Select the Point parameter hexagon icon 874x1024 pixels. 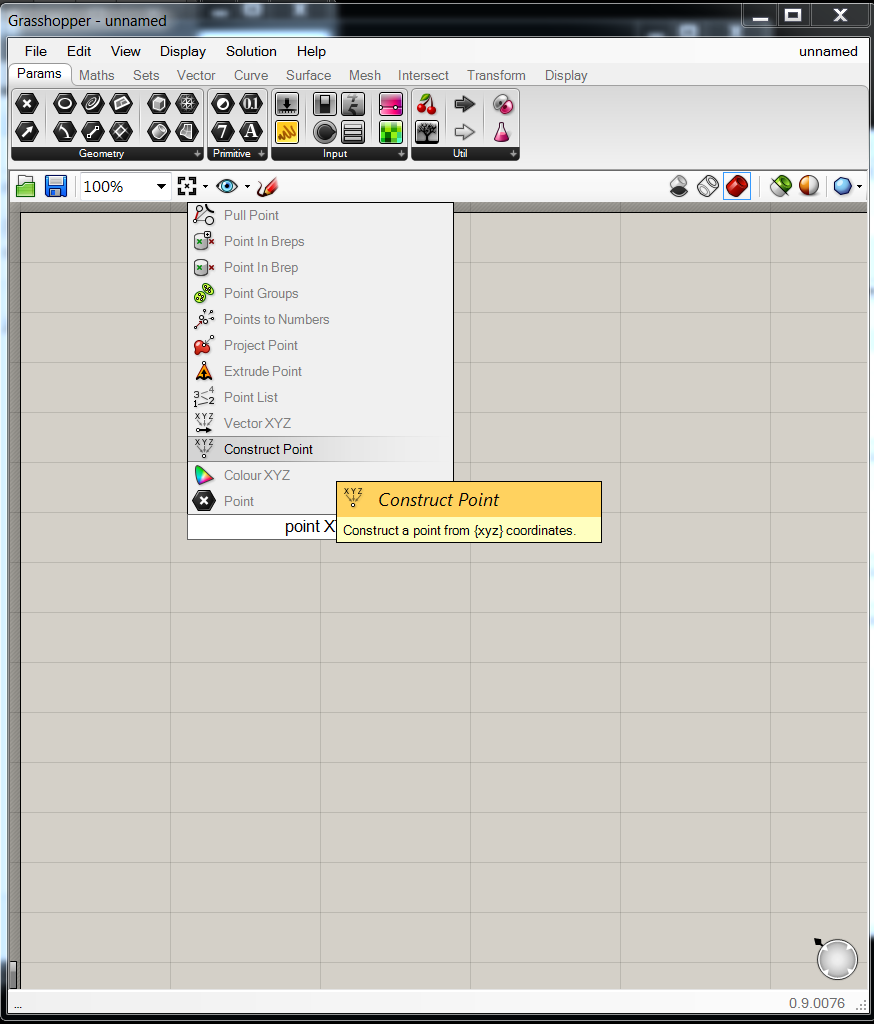coord(27,104)
